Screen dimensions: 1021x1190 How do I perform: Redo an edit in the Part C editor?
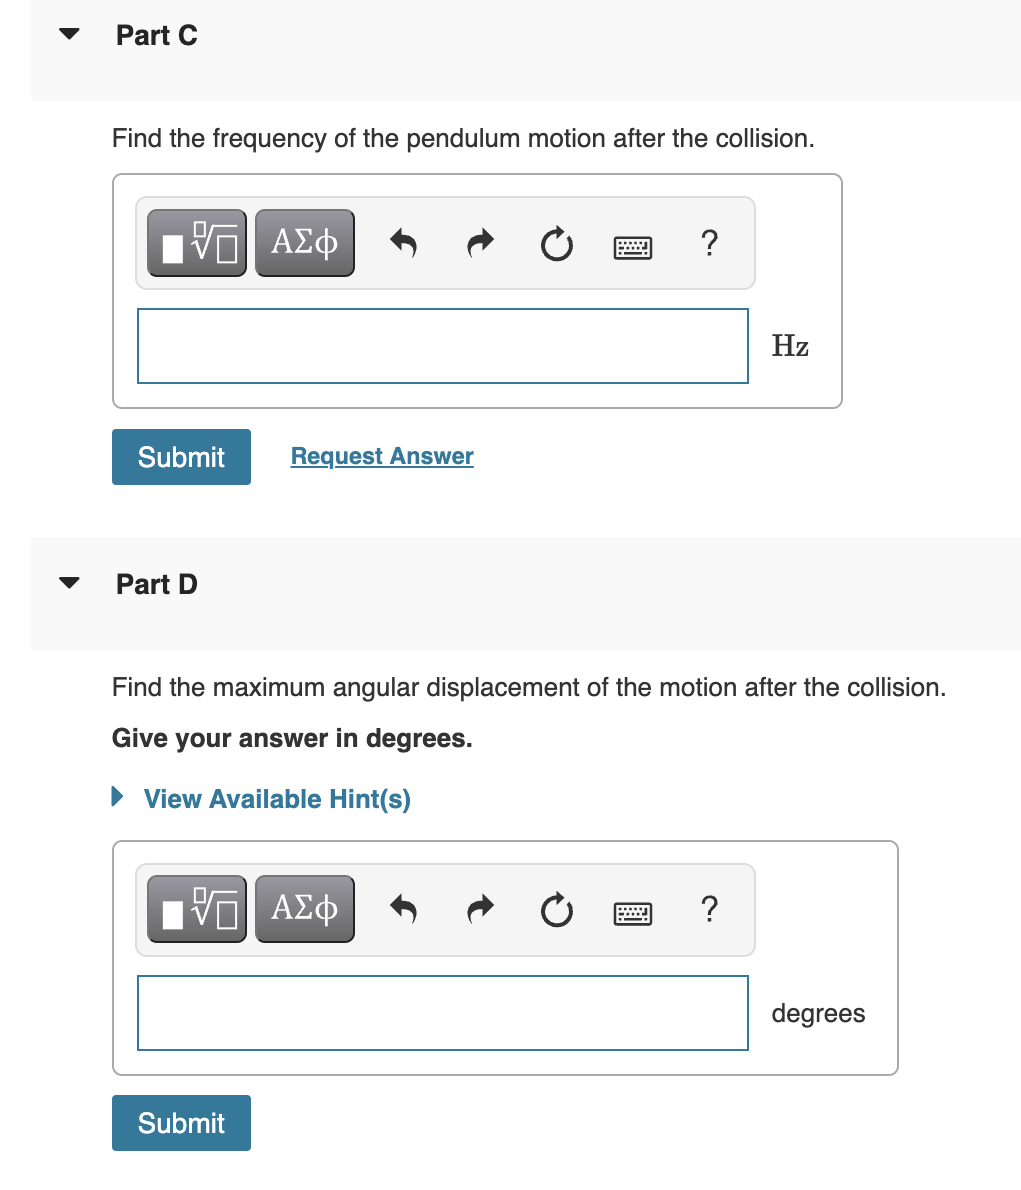[x=479, y=242]
